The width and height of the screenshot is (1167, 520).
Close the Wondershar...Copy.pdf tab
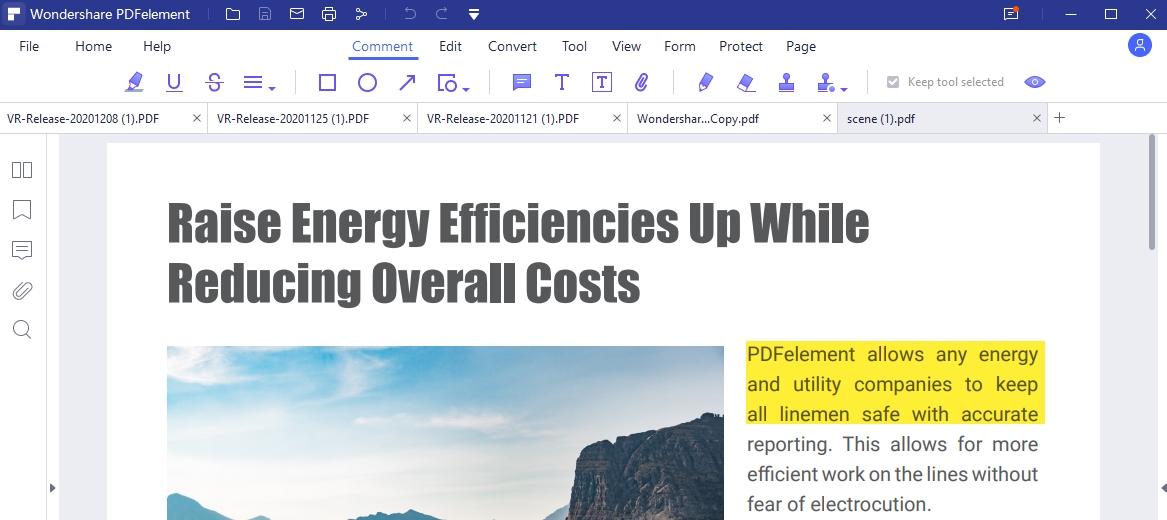point(826,118)
